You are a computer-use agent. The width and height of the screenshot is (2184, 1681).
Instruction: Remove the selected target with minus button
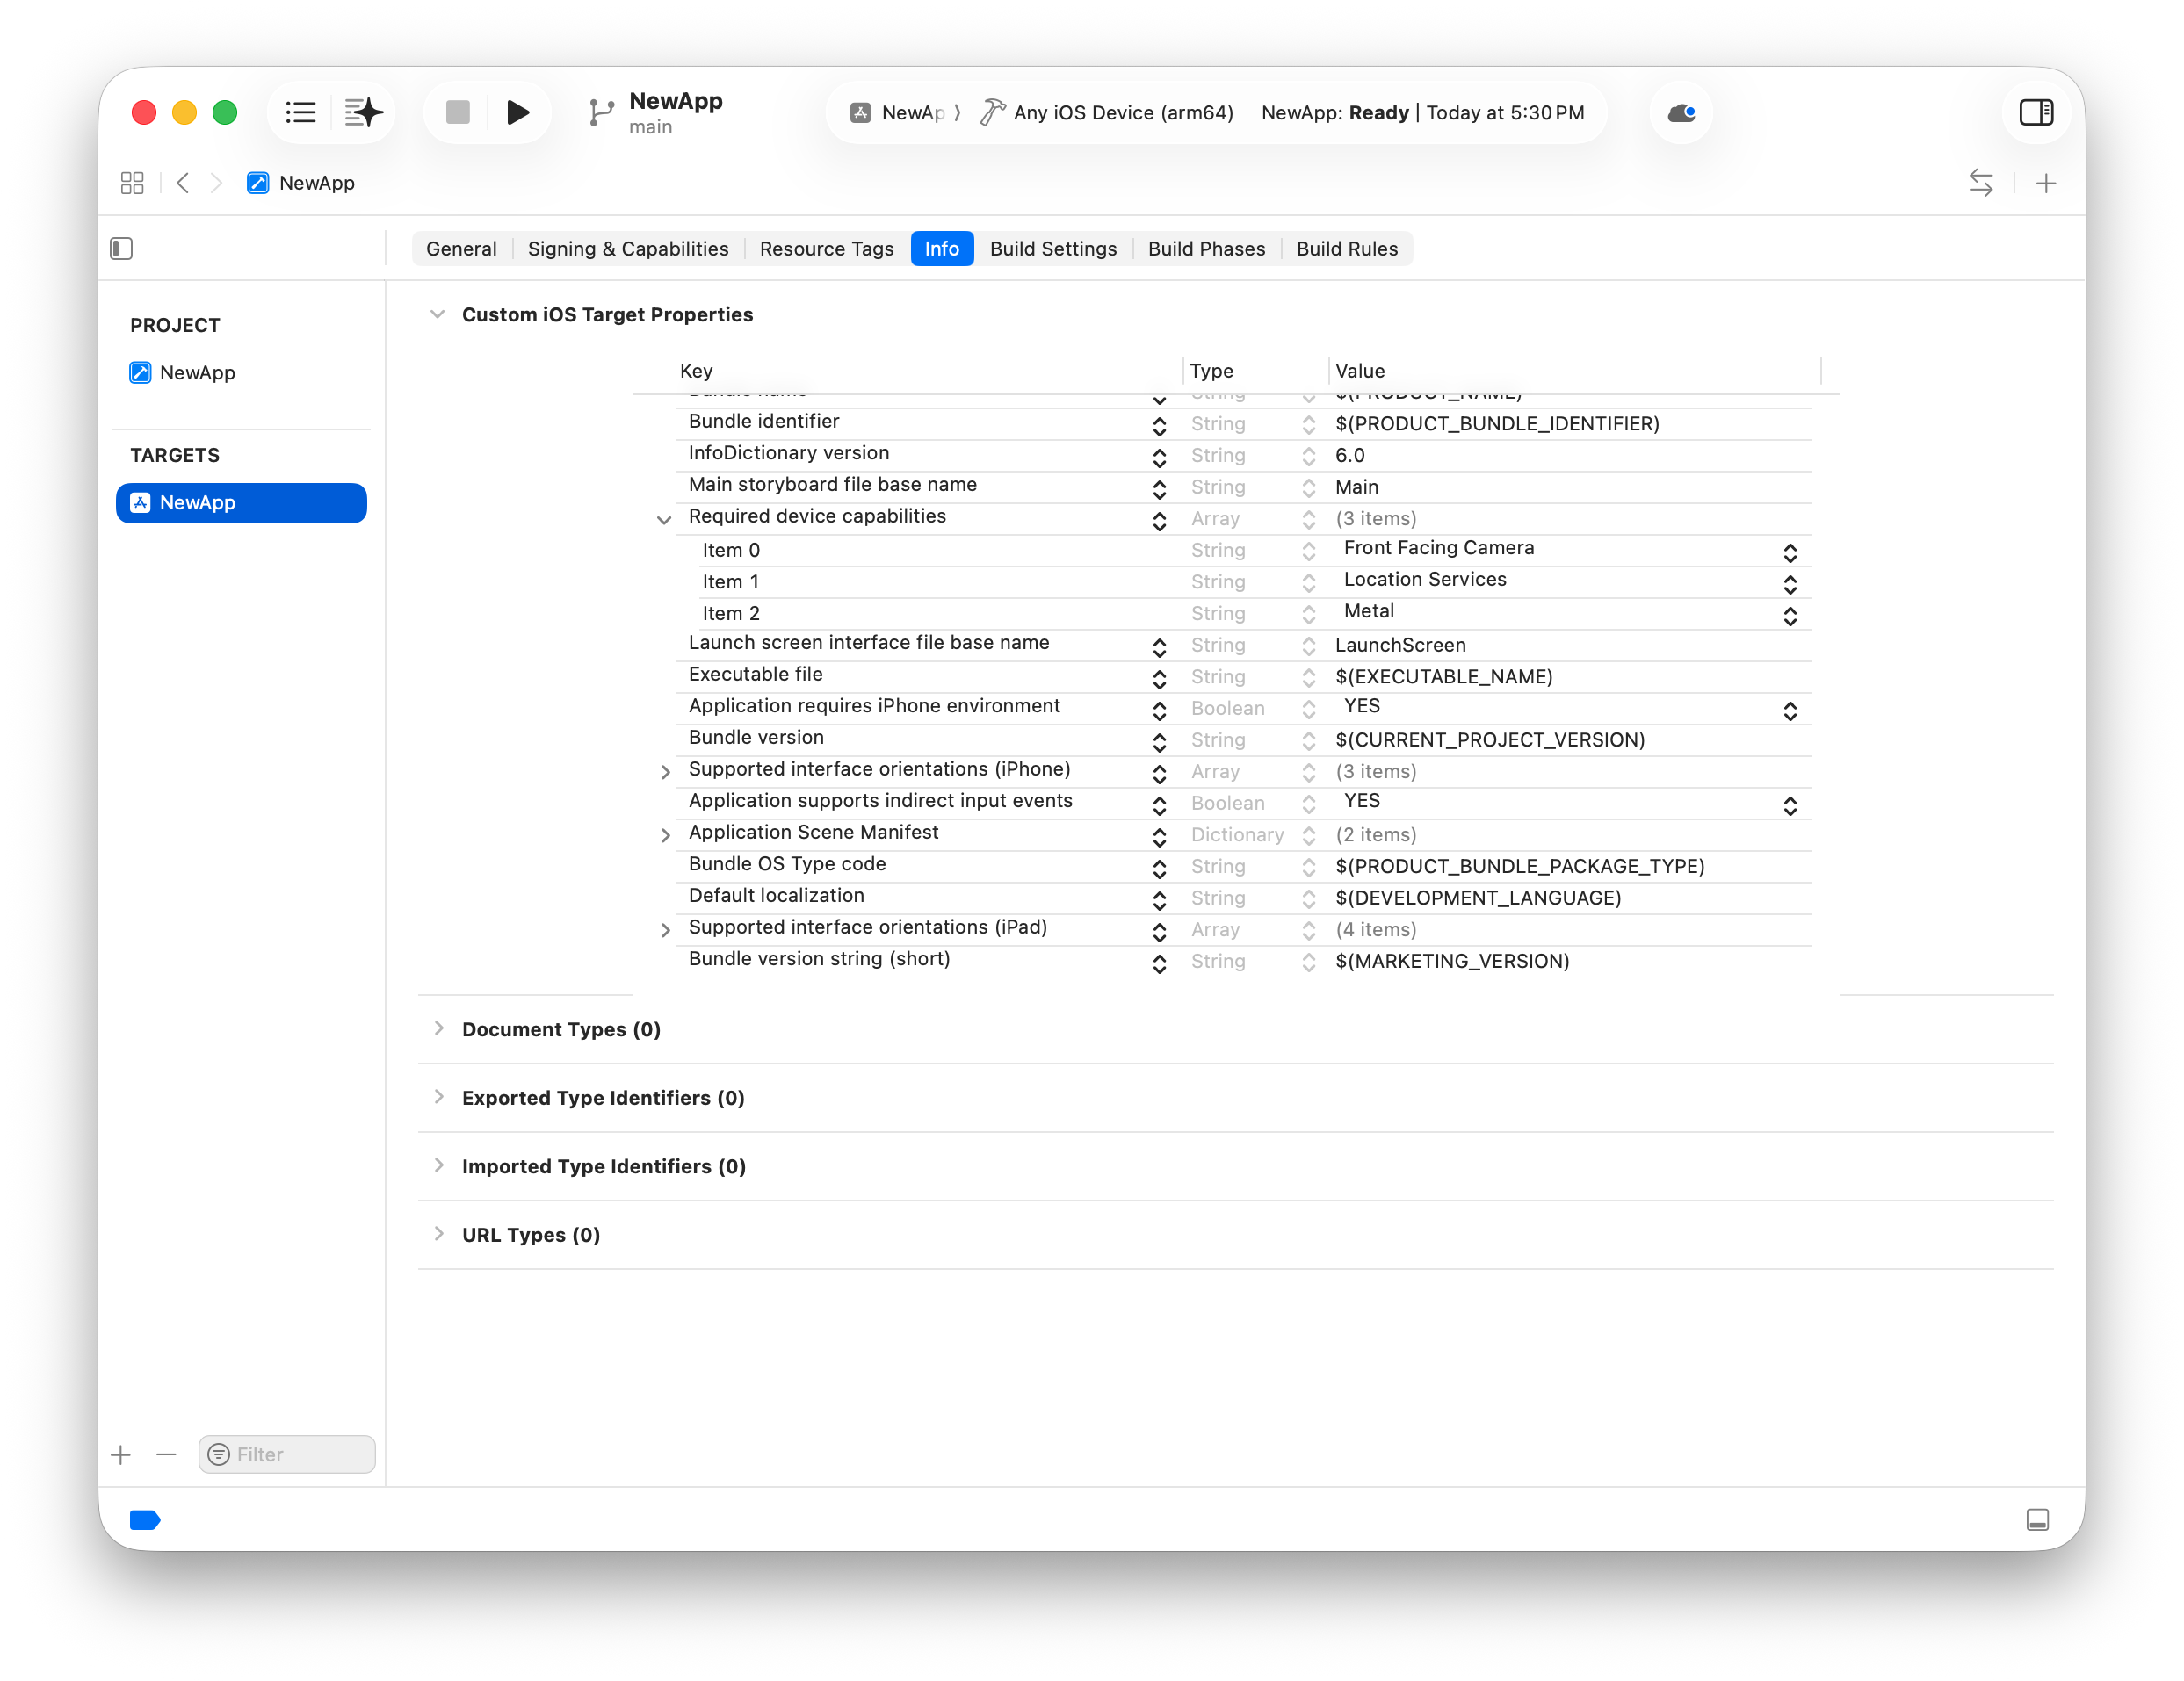[166, 1454]
